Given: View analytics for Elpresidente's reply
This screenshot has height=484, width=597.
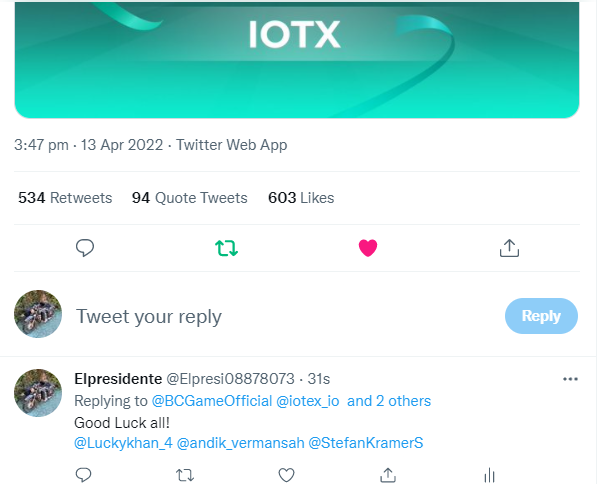Looking at the screenshot, I should coord(489,475).
